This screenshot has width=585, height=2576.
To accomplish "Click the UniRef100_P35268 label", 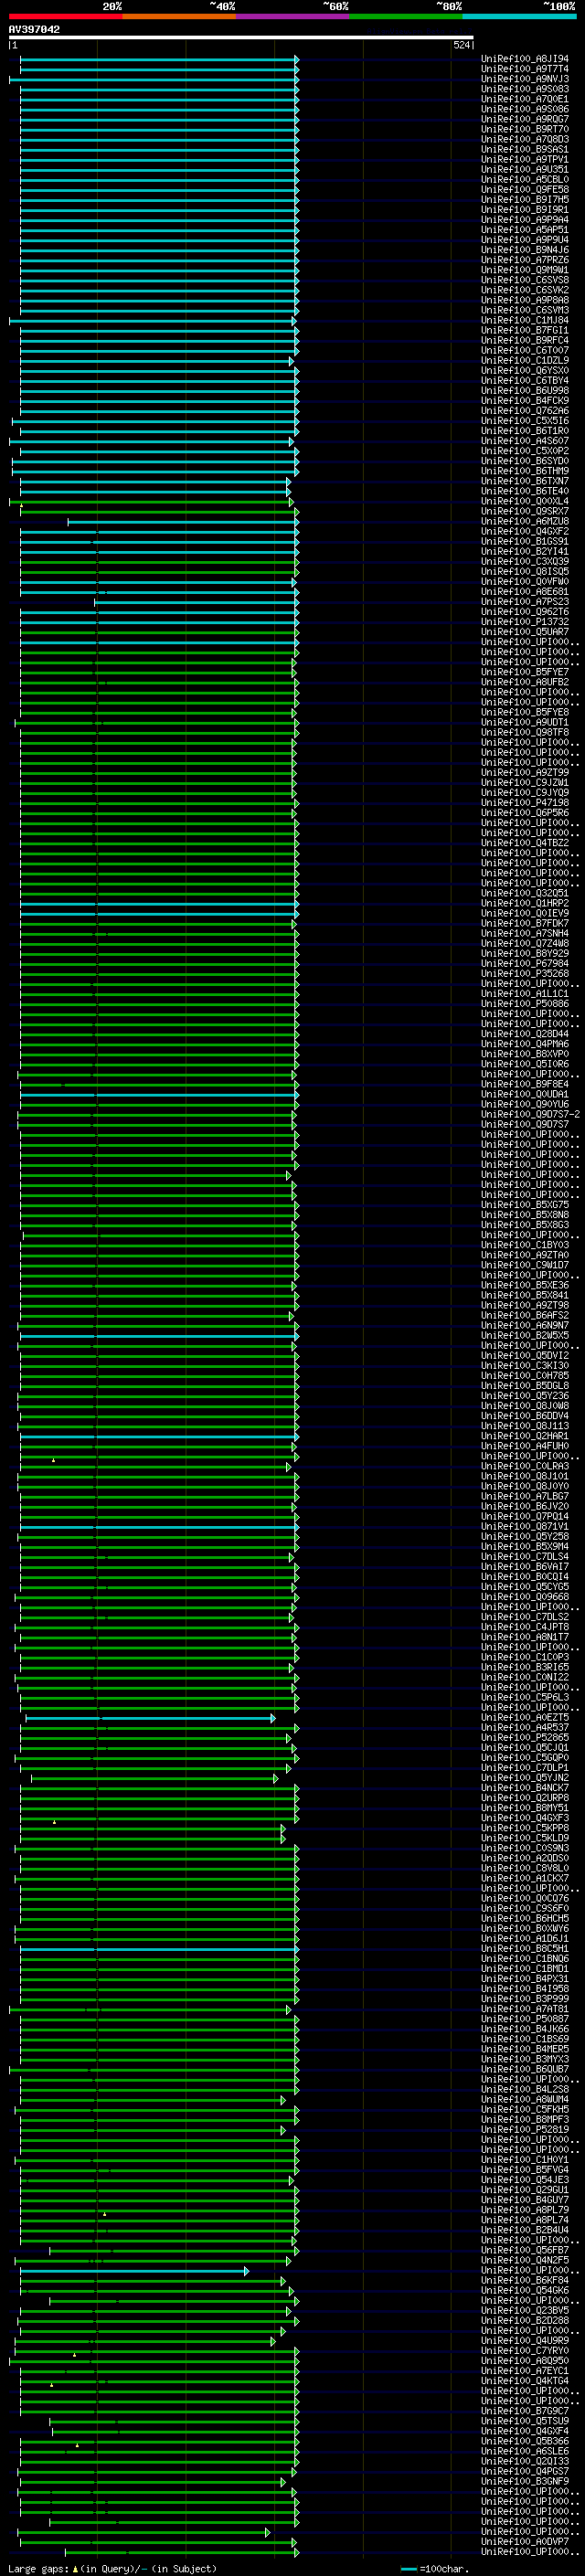I will (x=525, y=974).
